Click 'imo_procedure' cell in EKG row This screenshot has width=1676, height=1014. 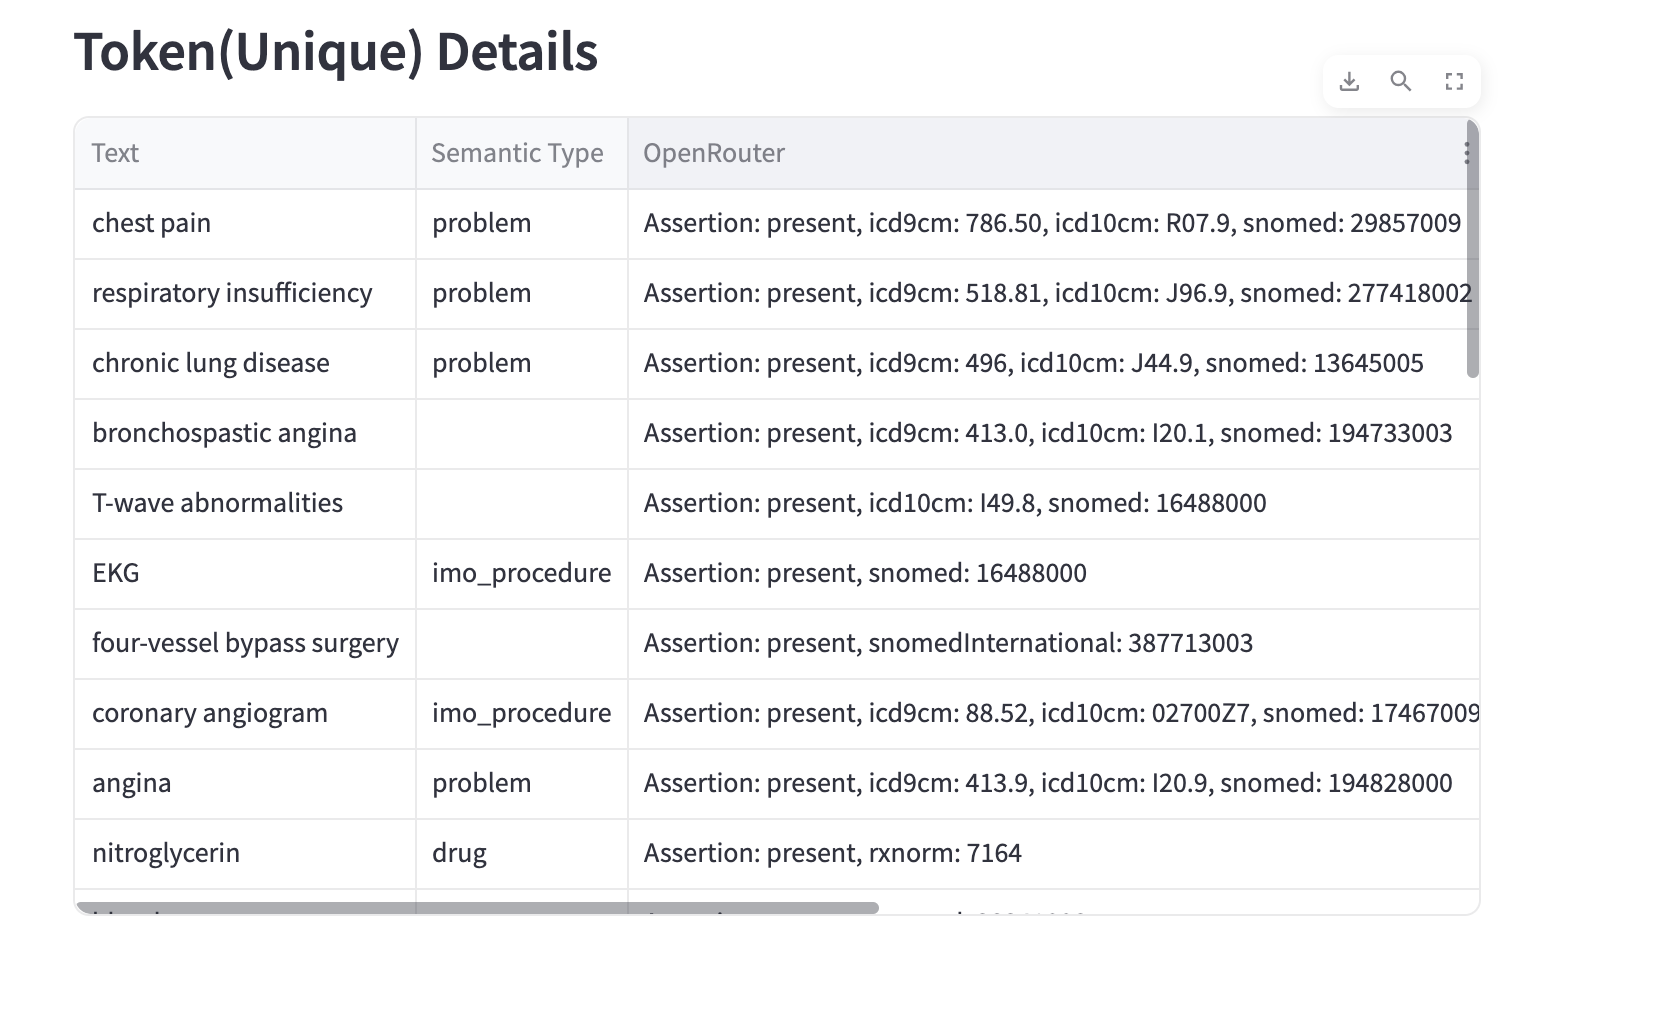(520, 573)
